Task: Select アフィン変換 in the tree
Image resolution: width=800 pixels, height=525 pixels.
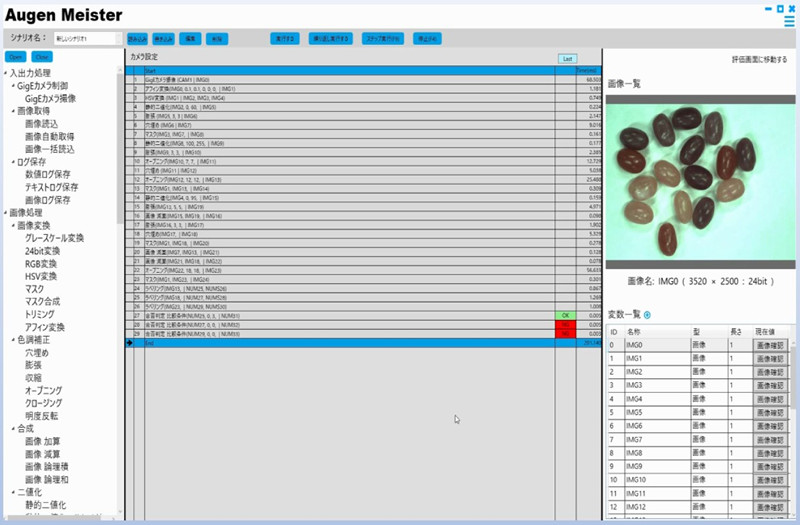Action: click(x=45, y=327)
